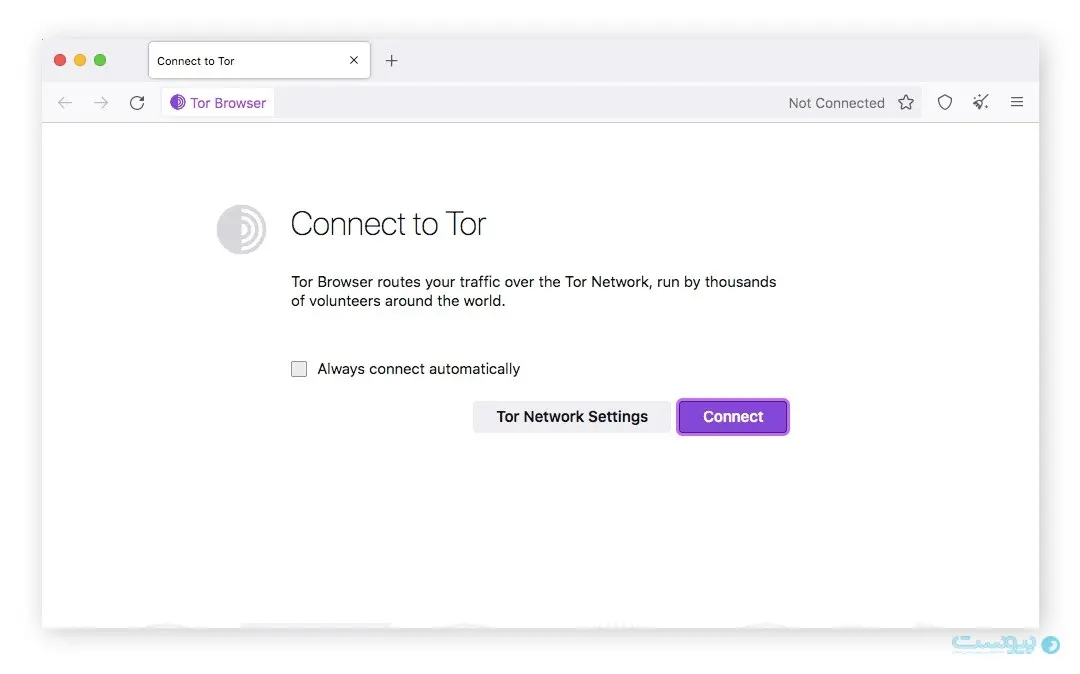Click the Tor onion icon in address bar
This screenshot has width=1080, height=674.
point(178,103)
